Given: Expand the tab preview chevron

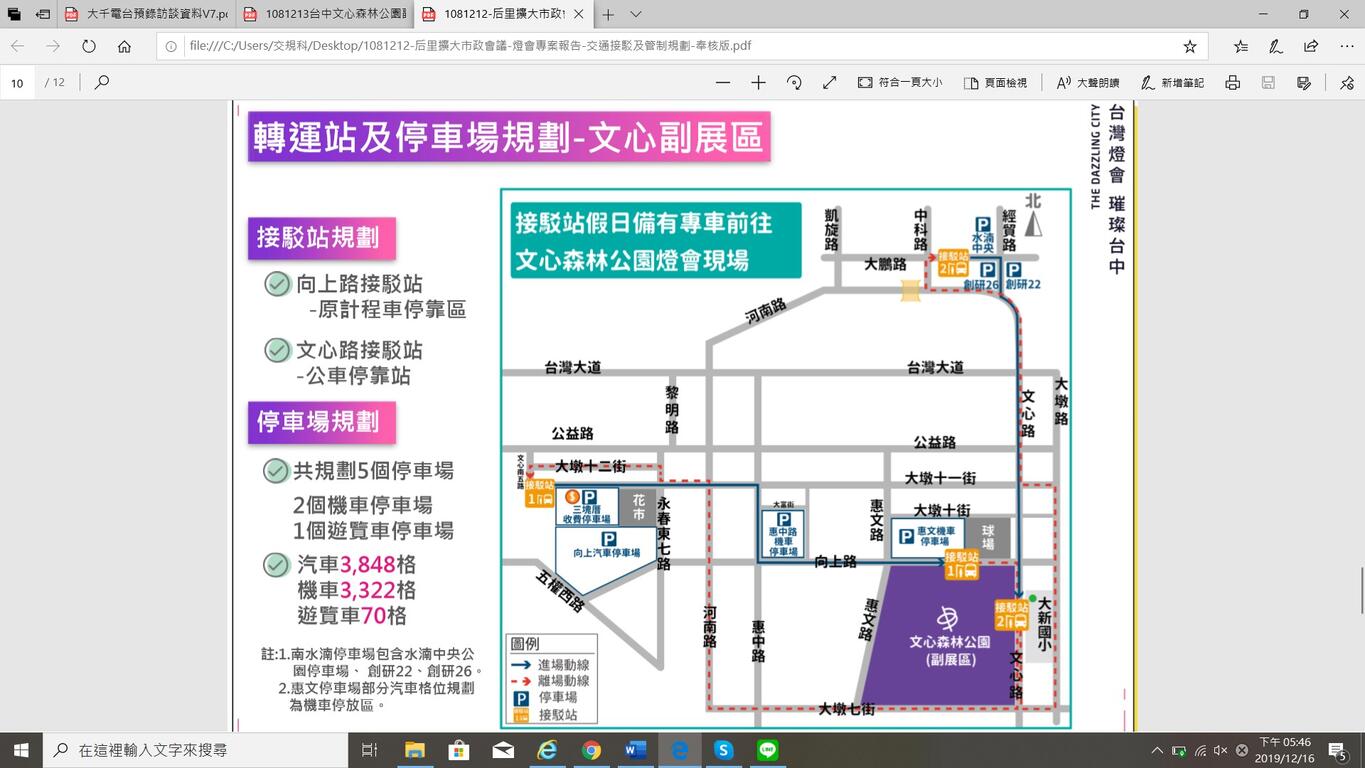Looking at the screenshot, I should 636,14.
